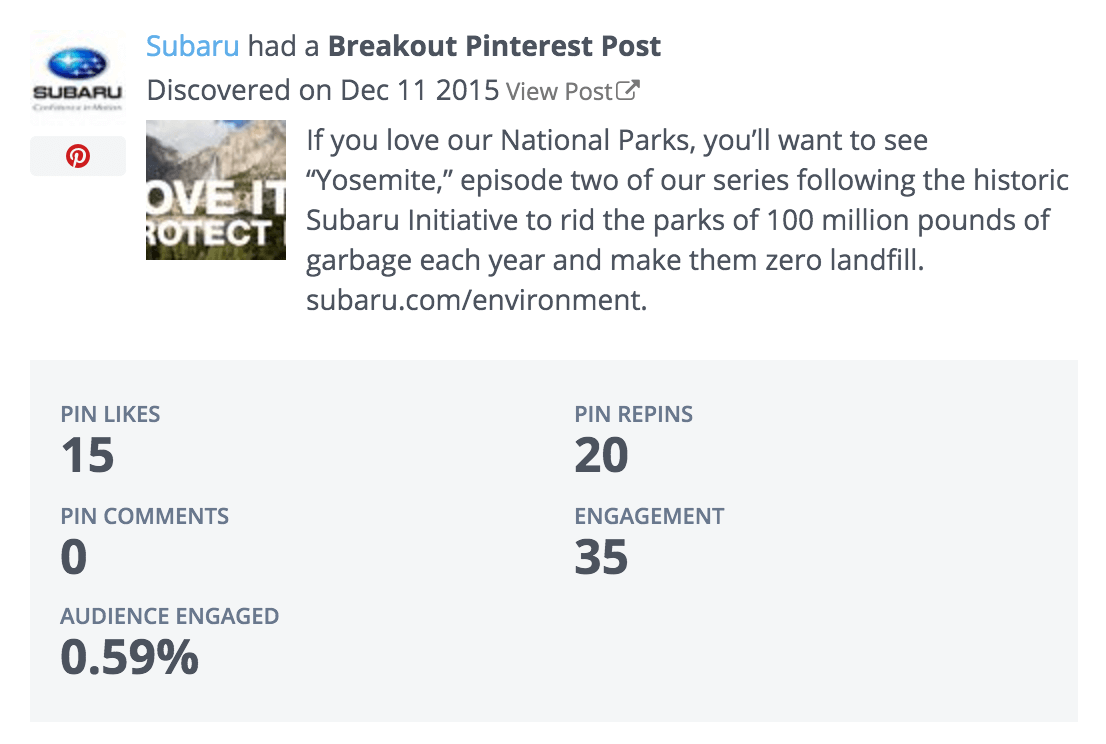Click the post description about National Parks
Screen dimensions: 1106x744
coord(687,220)
